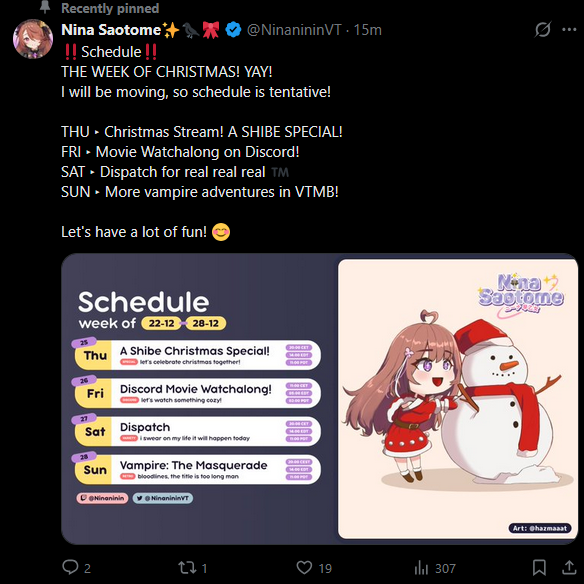View post analytics bar chart icon
The image size is (584, 584).
421,568
